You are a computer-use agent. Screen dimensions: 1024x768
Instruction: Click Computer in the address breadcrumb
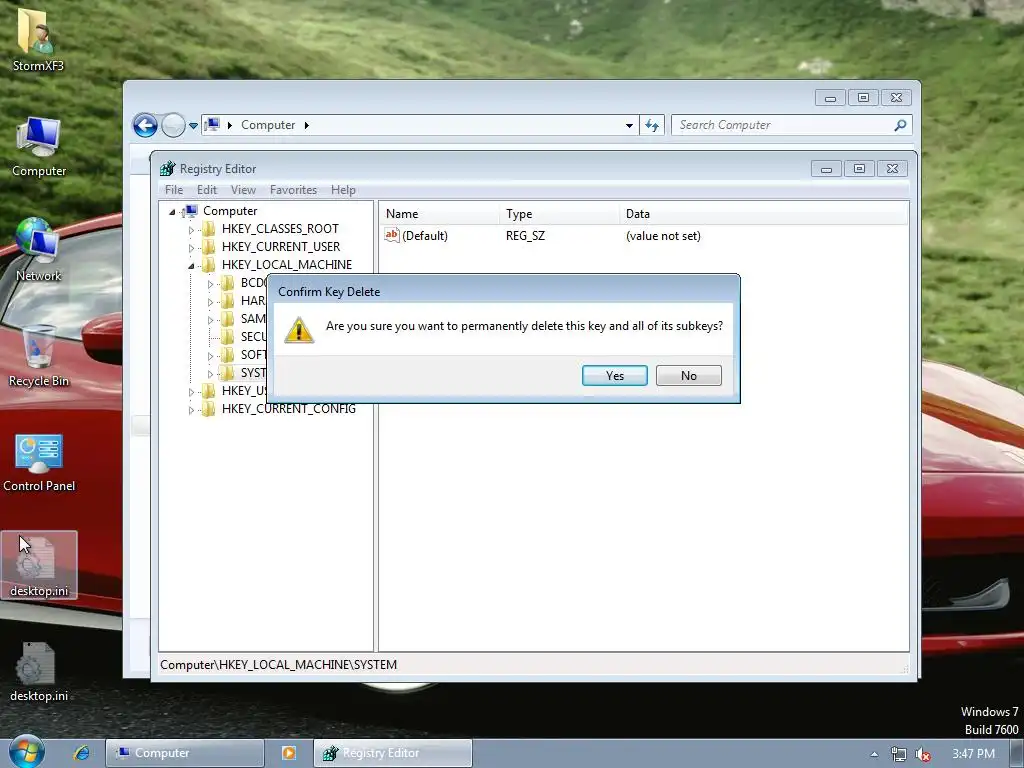tap(268, 125)
